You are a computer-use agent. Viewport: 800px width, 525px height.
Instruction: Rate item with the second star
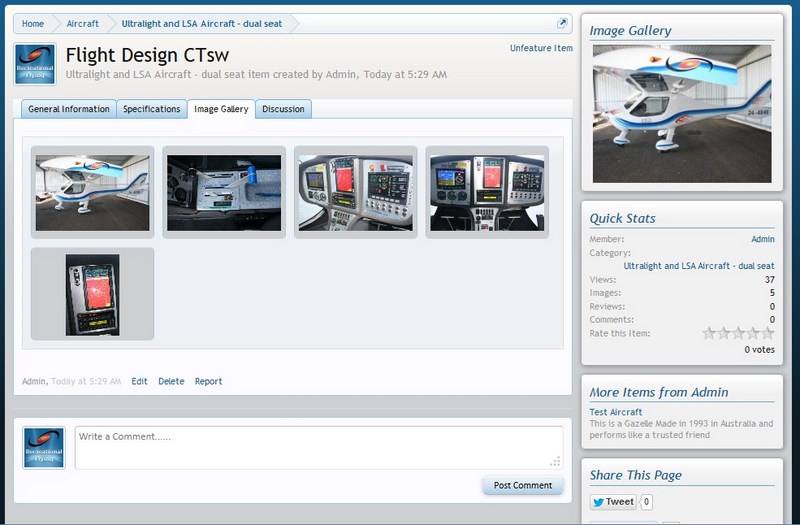click(x=723, y=333)
